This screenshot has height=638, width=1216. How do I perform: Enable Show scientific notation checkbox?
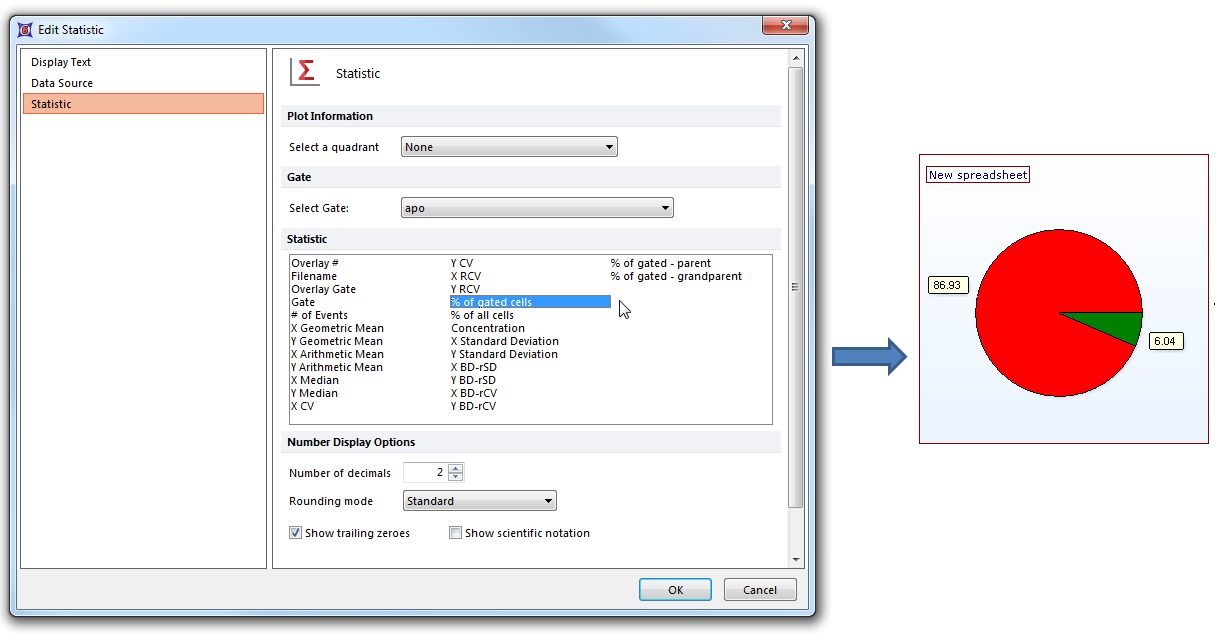click(x=456, y=533)
